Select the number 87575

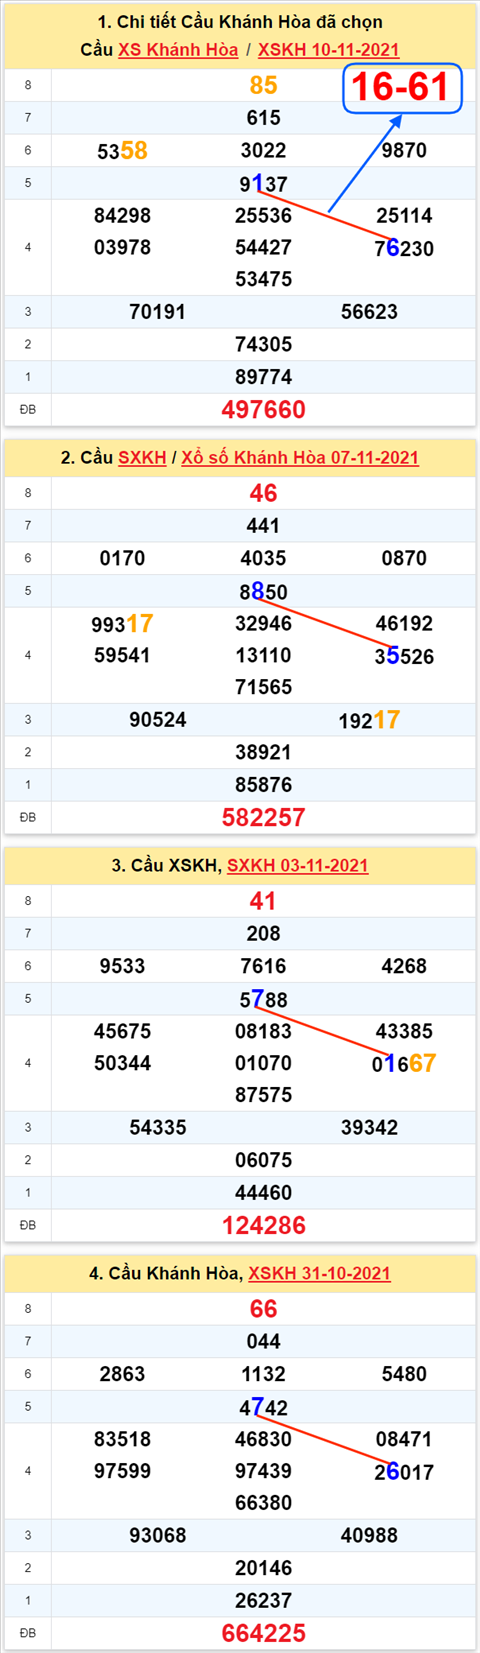[x=264, y=1096]
